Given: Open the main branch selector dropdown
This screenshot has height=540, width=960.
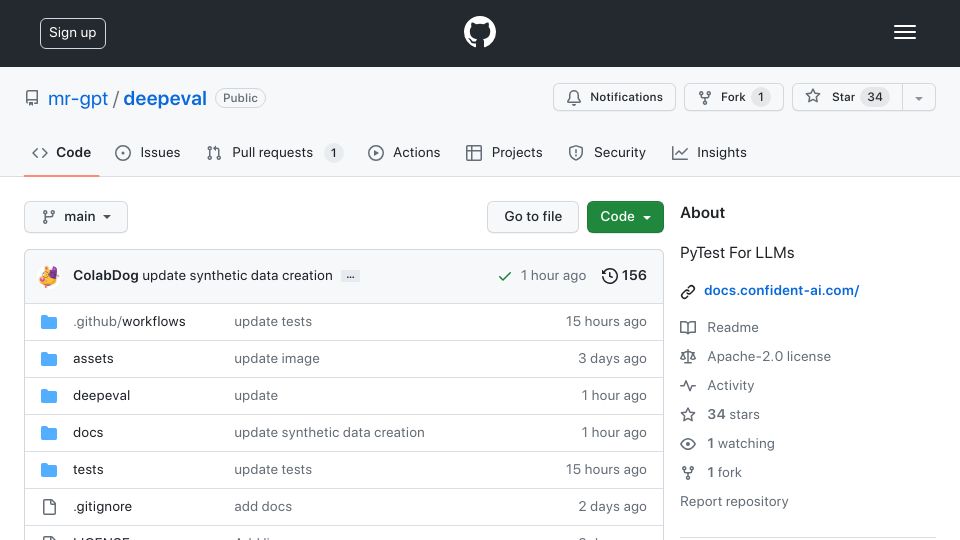Looking at the screenshot, I should click(76, 217).
